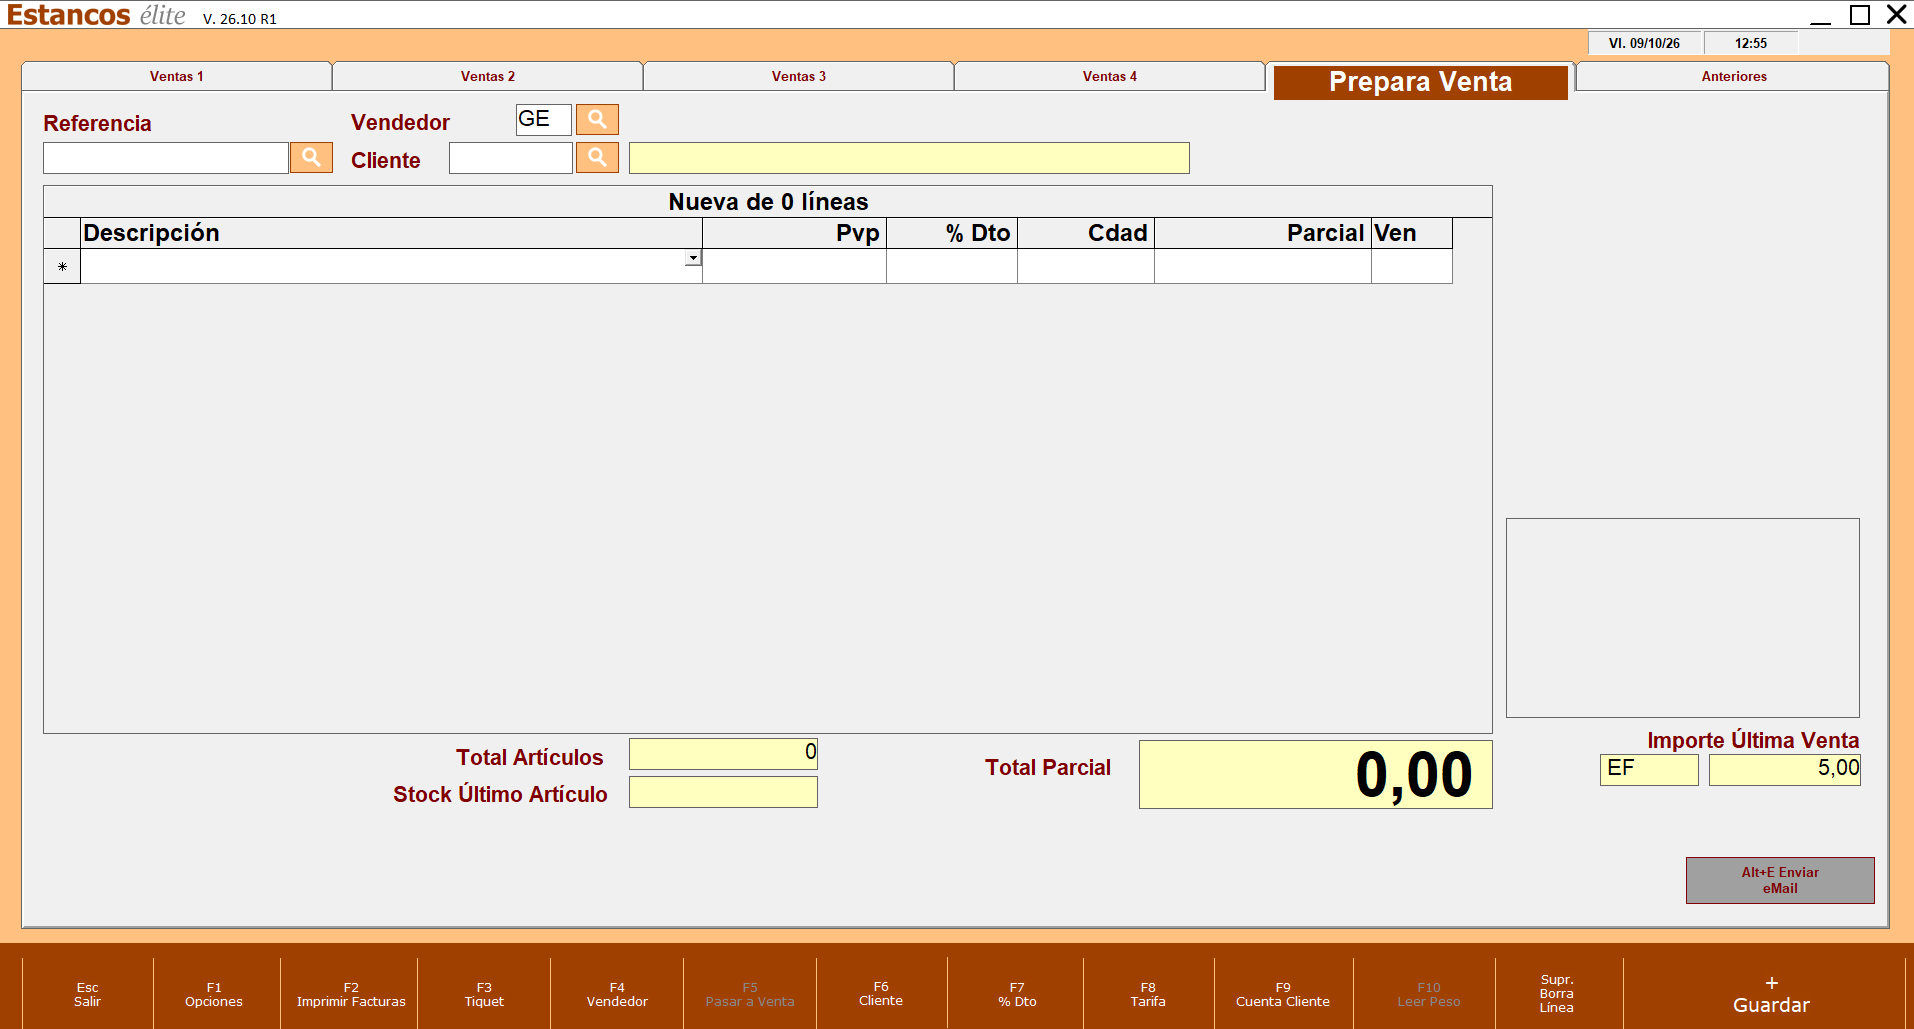Screen dimensions: 1914x1029
Task: Click F9 Cuenta Cliente button
Action: (1283, 994)
